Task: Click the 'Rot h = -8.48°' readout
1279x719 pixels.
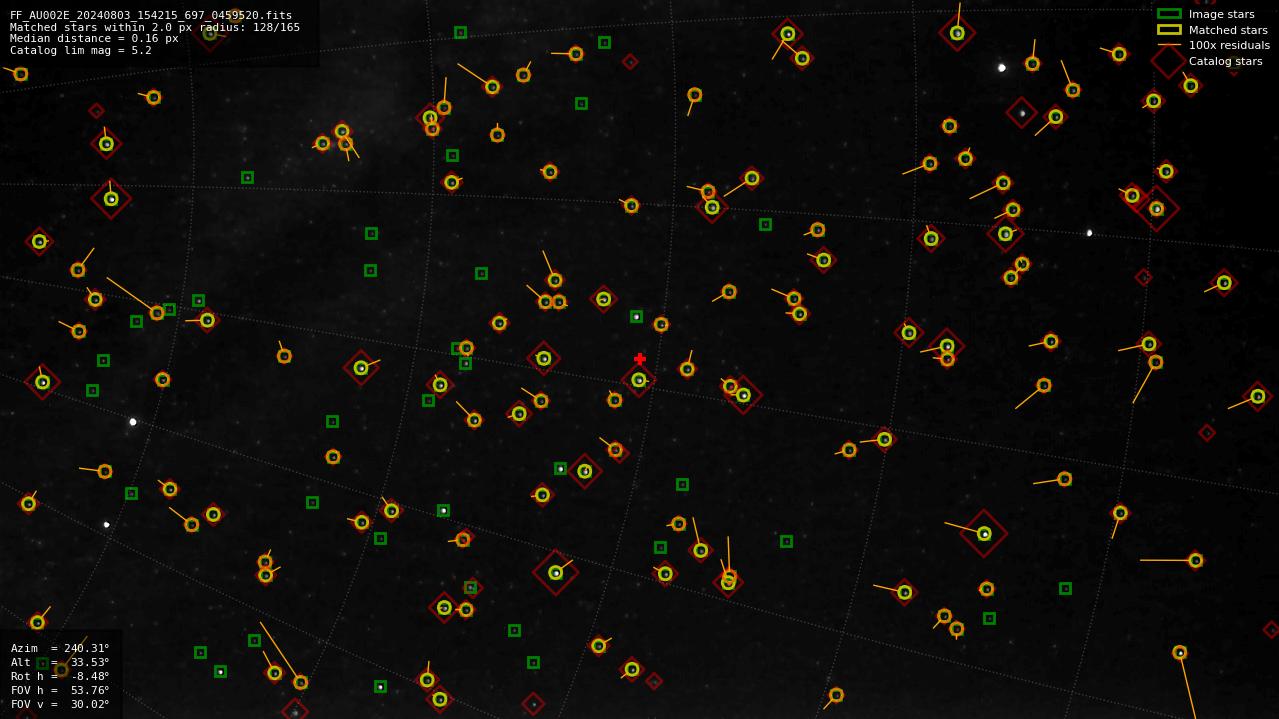Action: coord(60,676)
